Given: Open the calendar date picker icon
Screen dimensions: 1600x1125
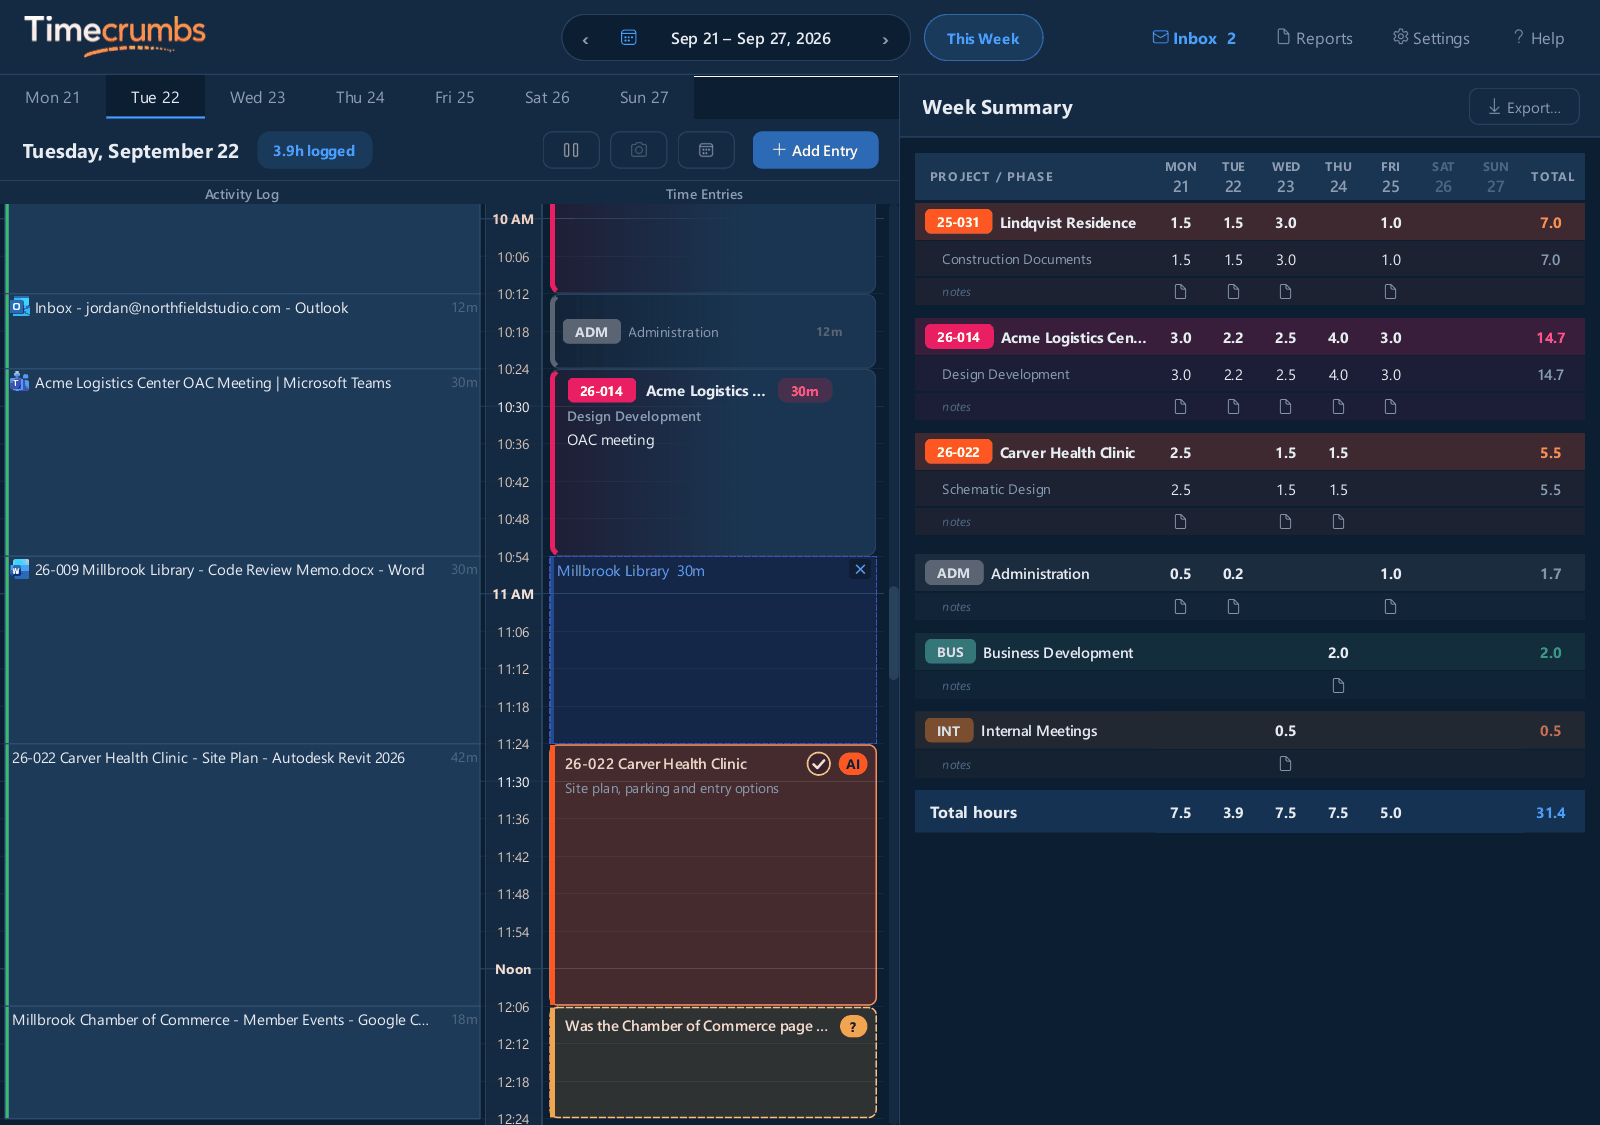Looking at the screenshot, I should pos(629,38).
